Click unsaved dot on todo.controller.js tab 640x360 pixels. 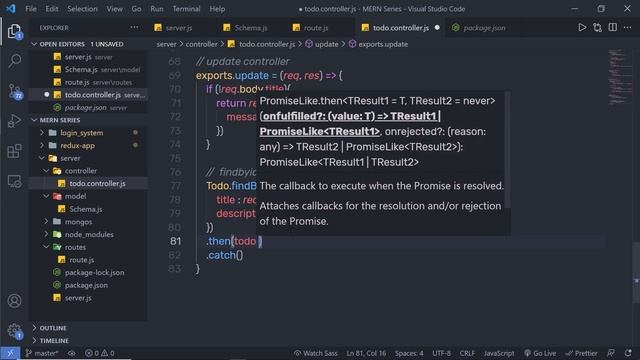click(x=437, y=28)
